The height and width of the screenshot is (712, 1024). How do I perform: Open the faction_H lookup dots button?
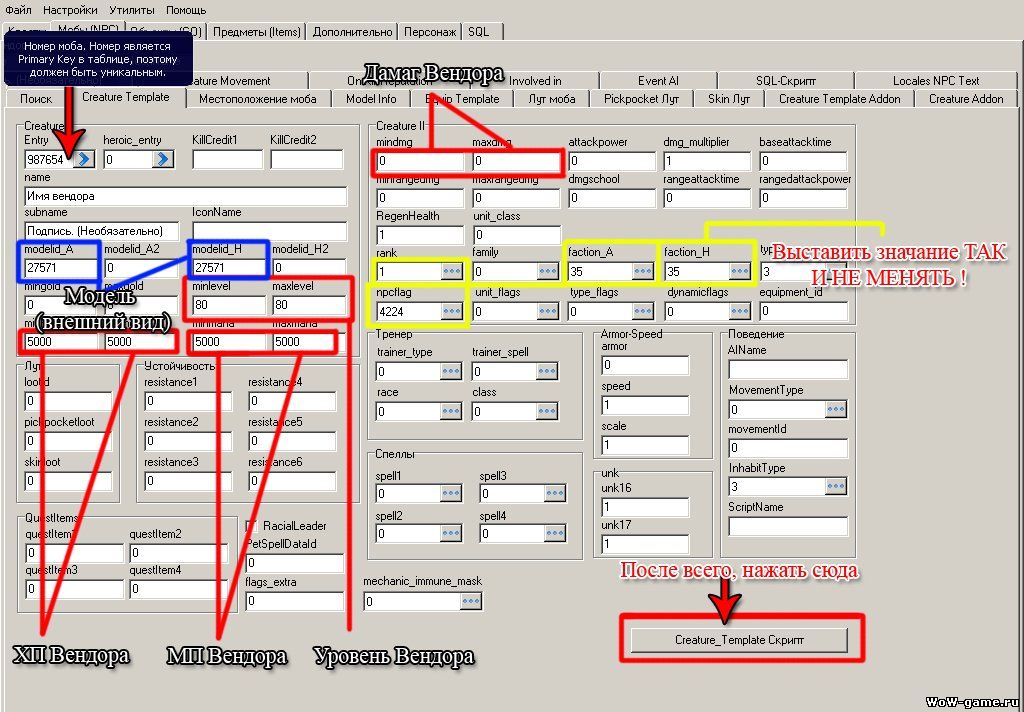point(739,271)
